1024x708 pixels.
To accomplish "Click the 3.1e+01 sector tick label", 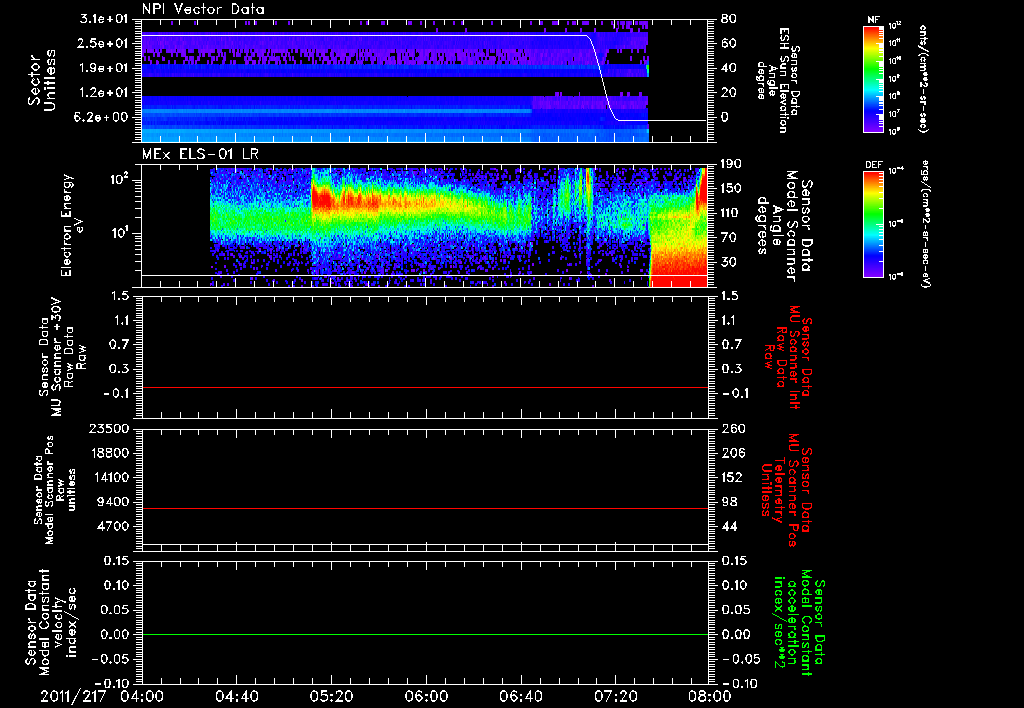I will pos(104,19).
